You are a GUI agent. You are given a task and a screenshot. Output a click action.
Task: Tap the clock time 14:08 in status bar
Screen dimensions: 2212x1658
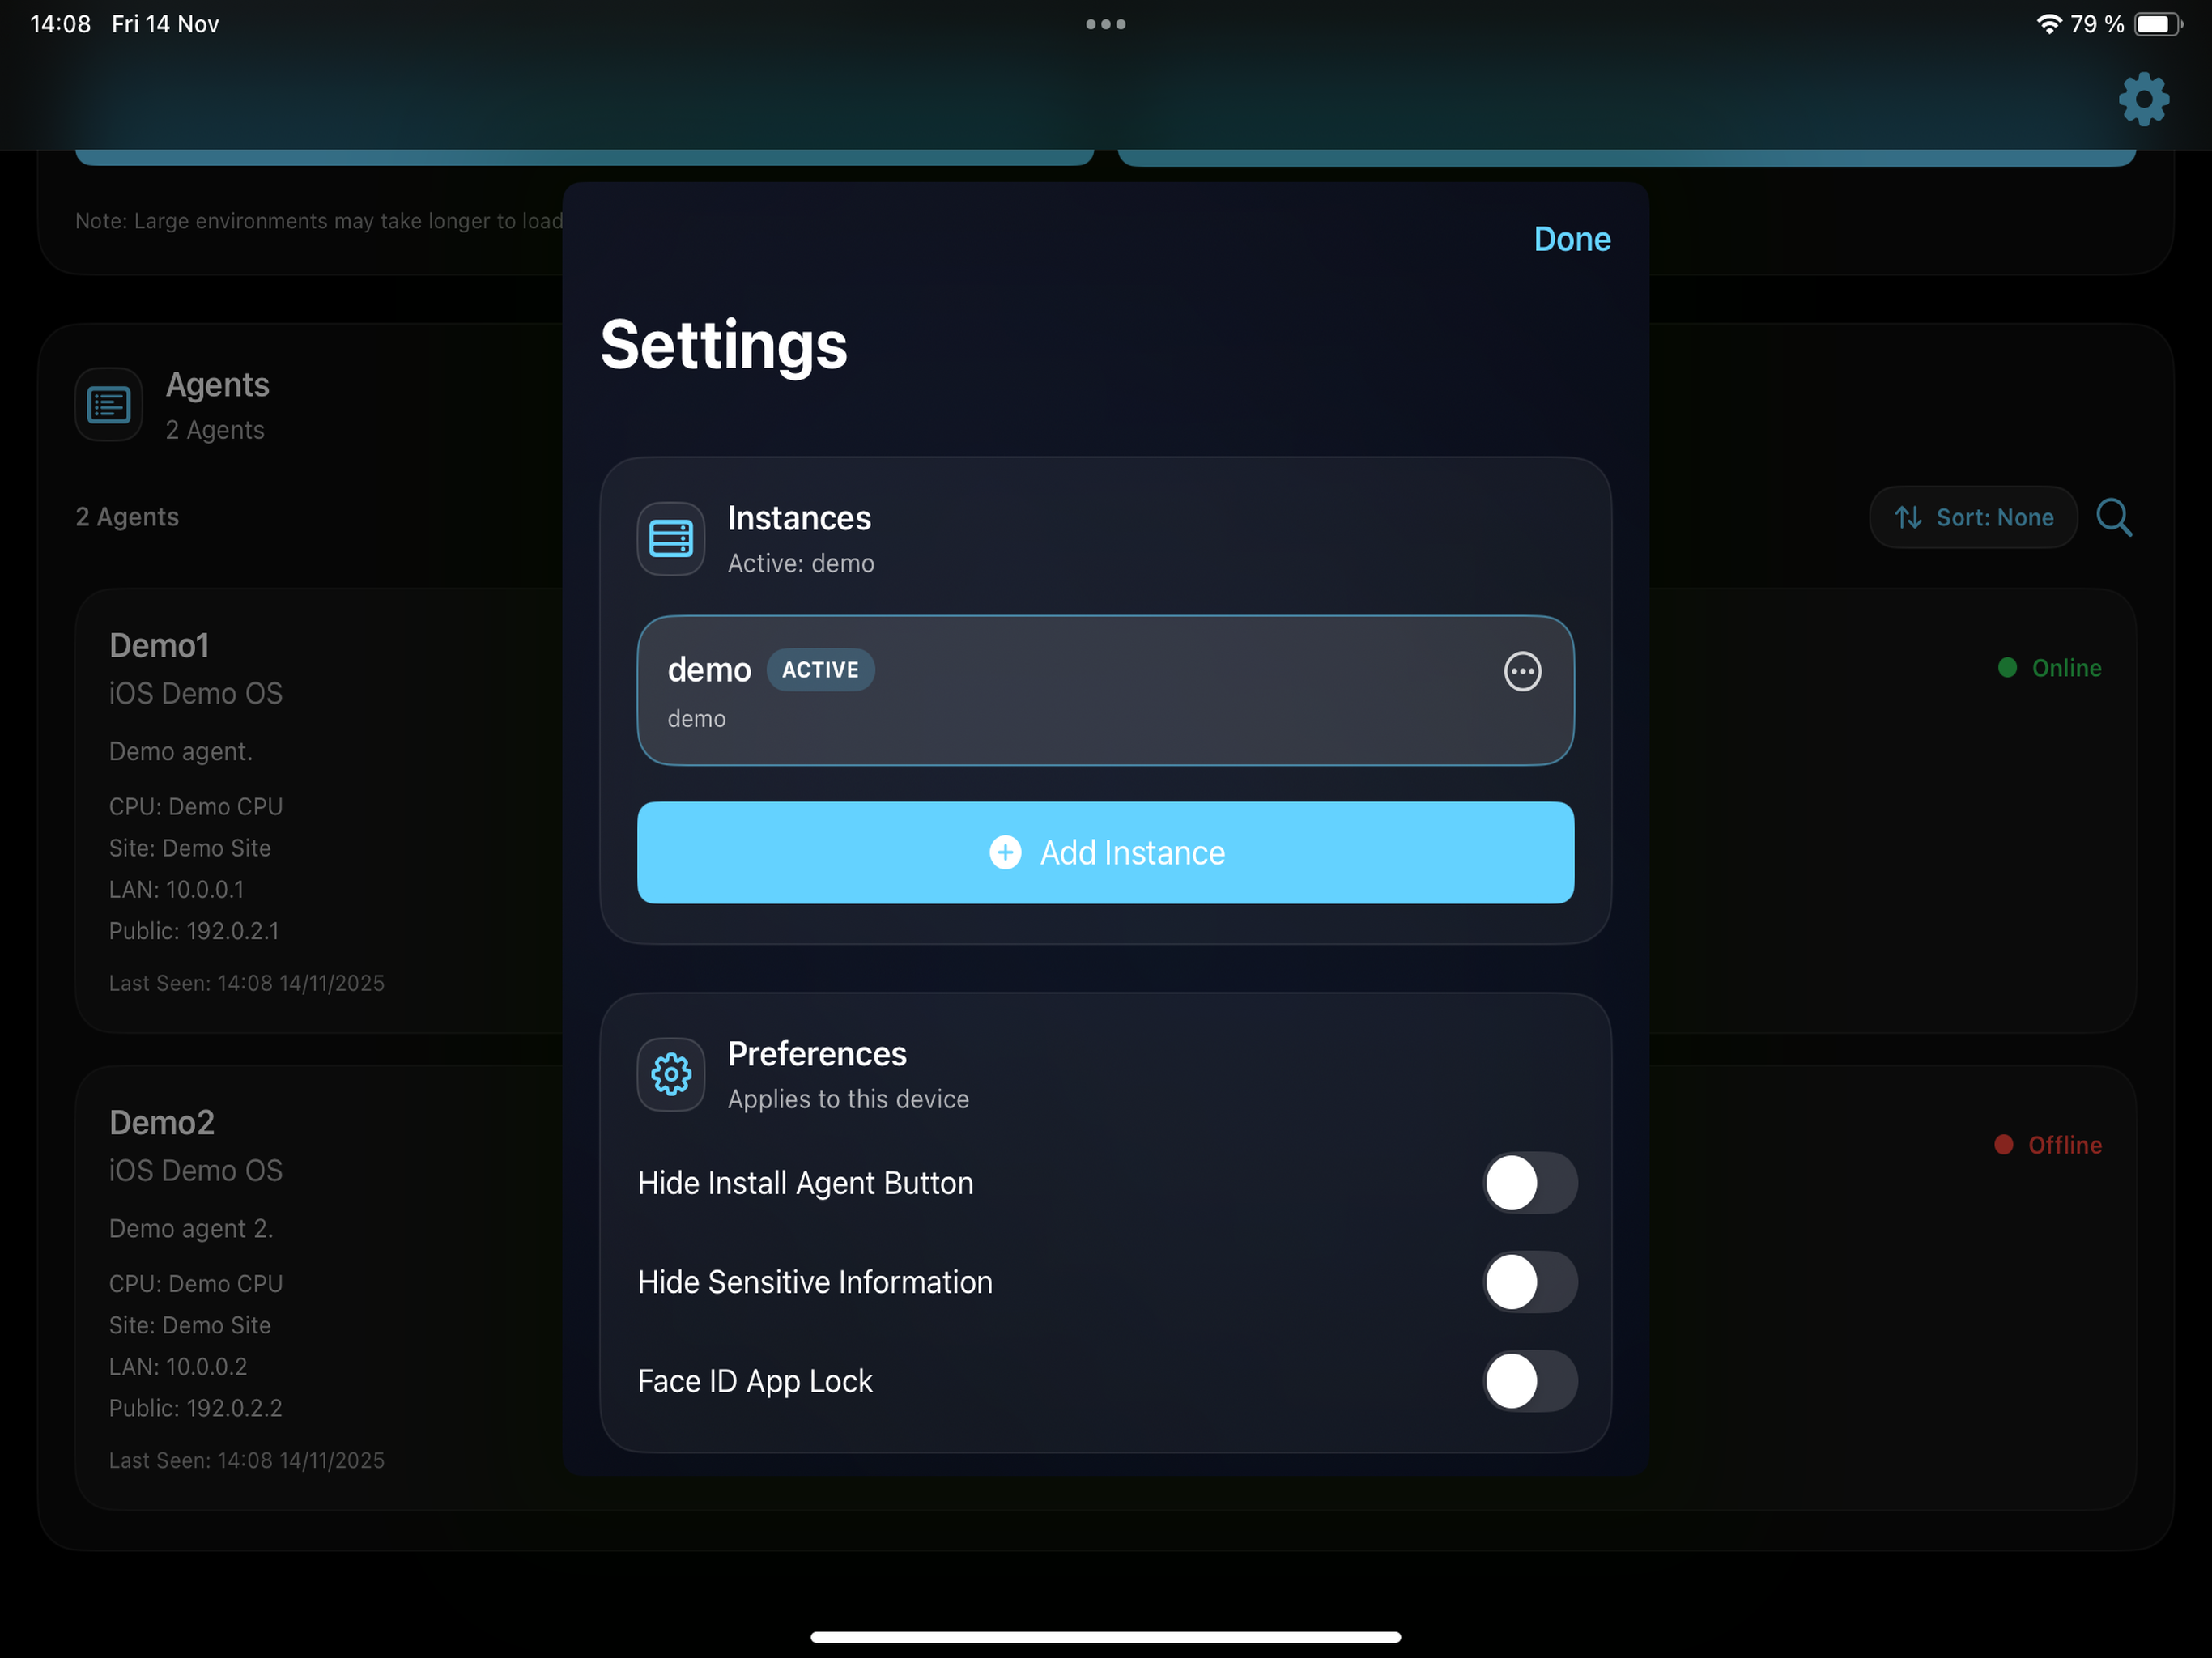pos(61,24)
